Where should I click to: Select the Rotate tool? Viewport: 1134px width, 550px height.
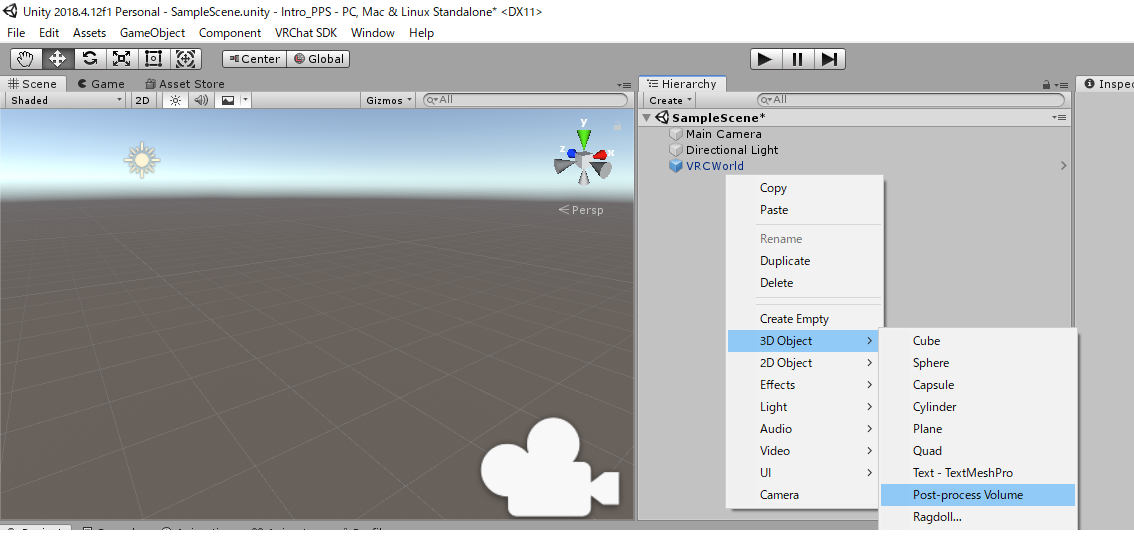tap(90, 59)
